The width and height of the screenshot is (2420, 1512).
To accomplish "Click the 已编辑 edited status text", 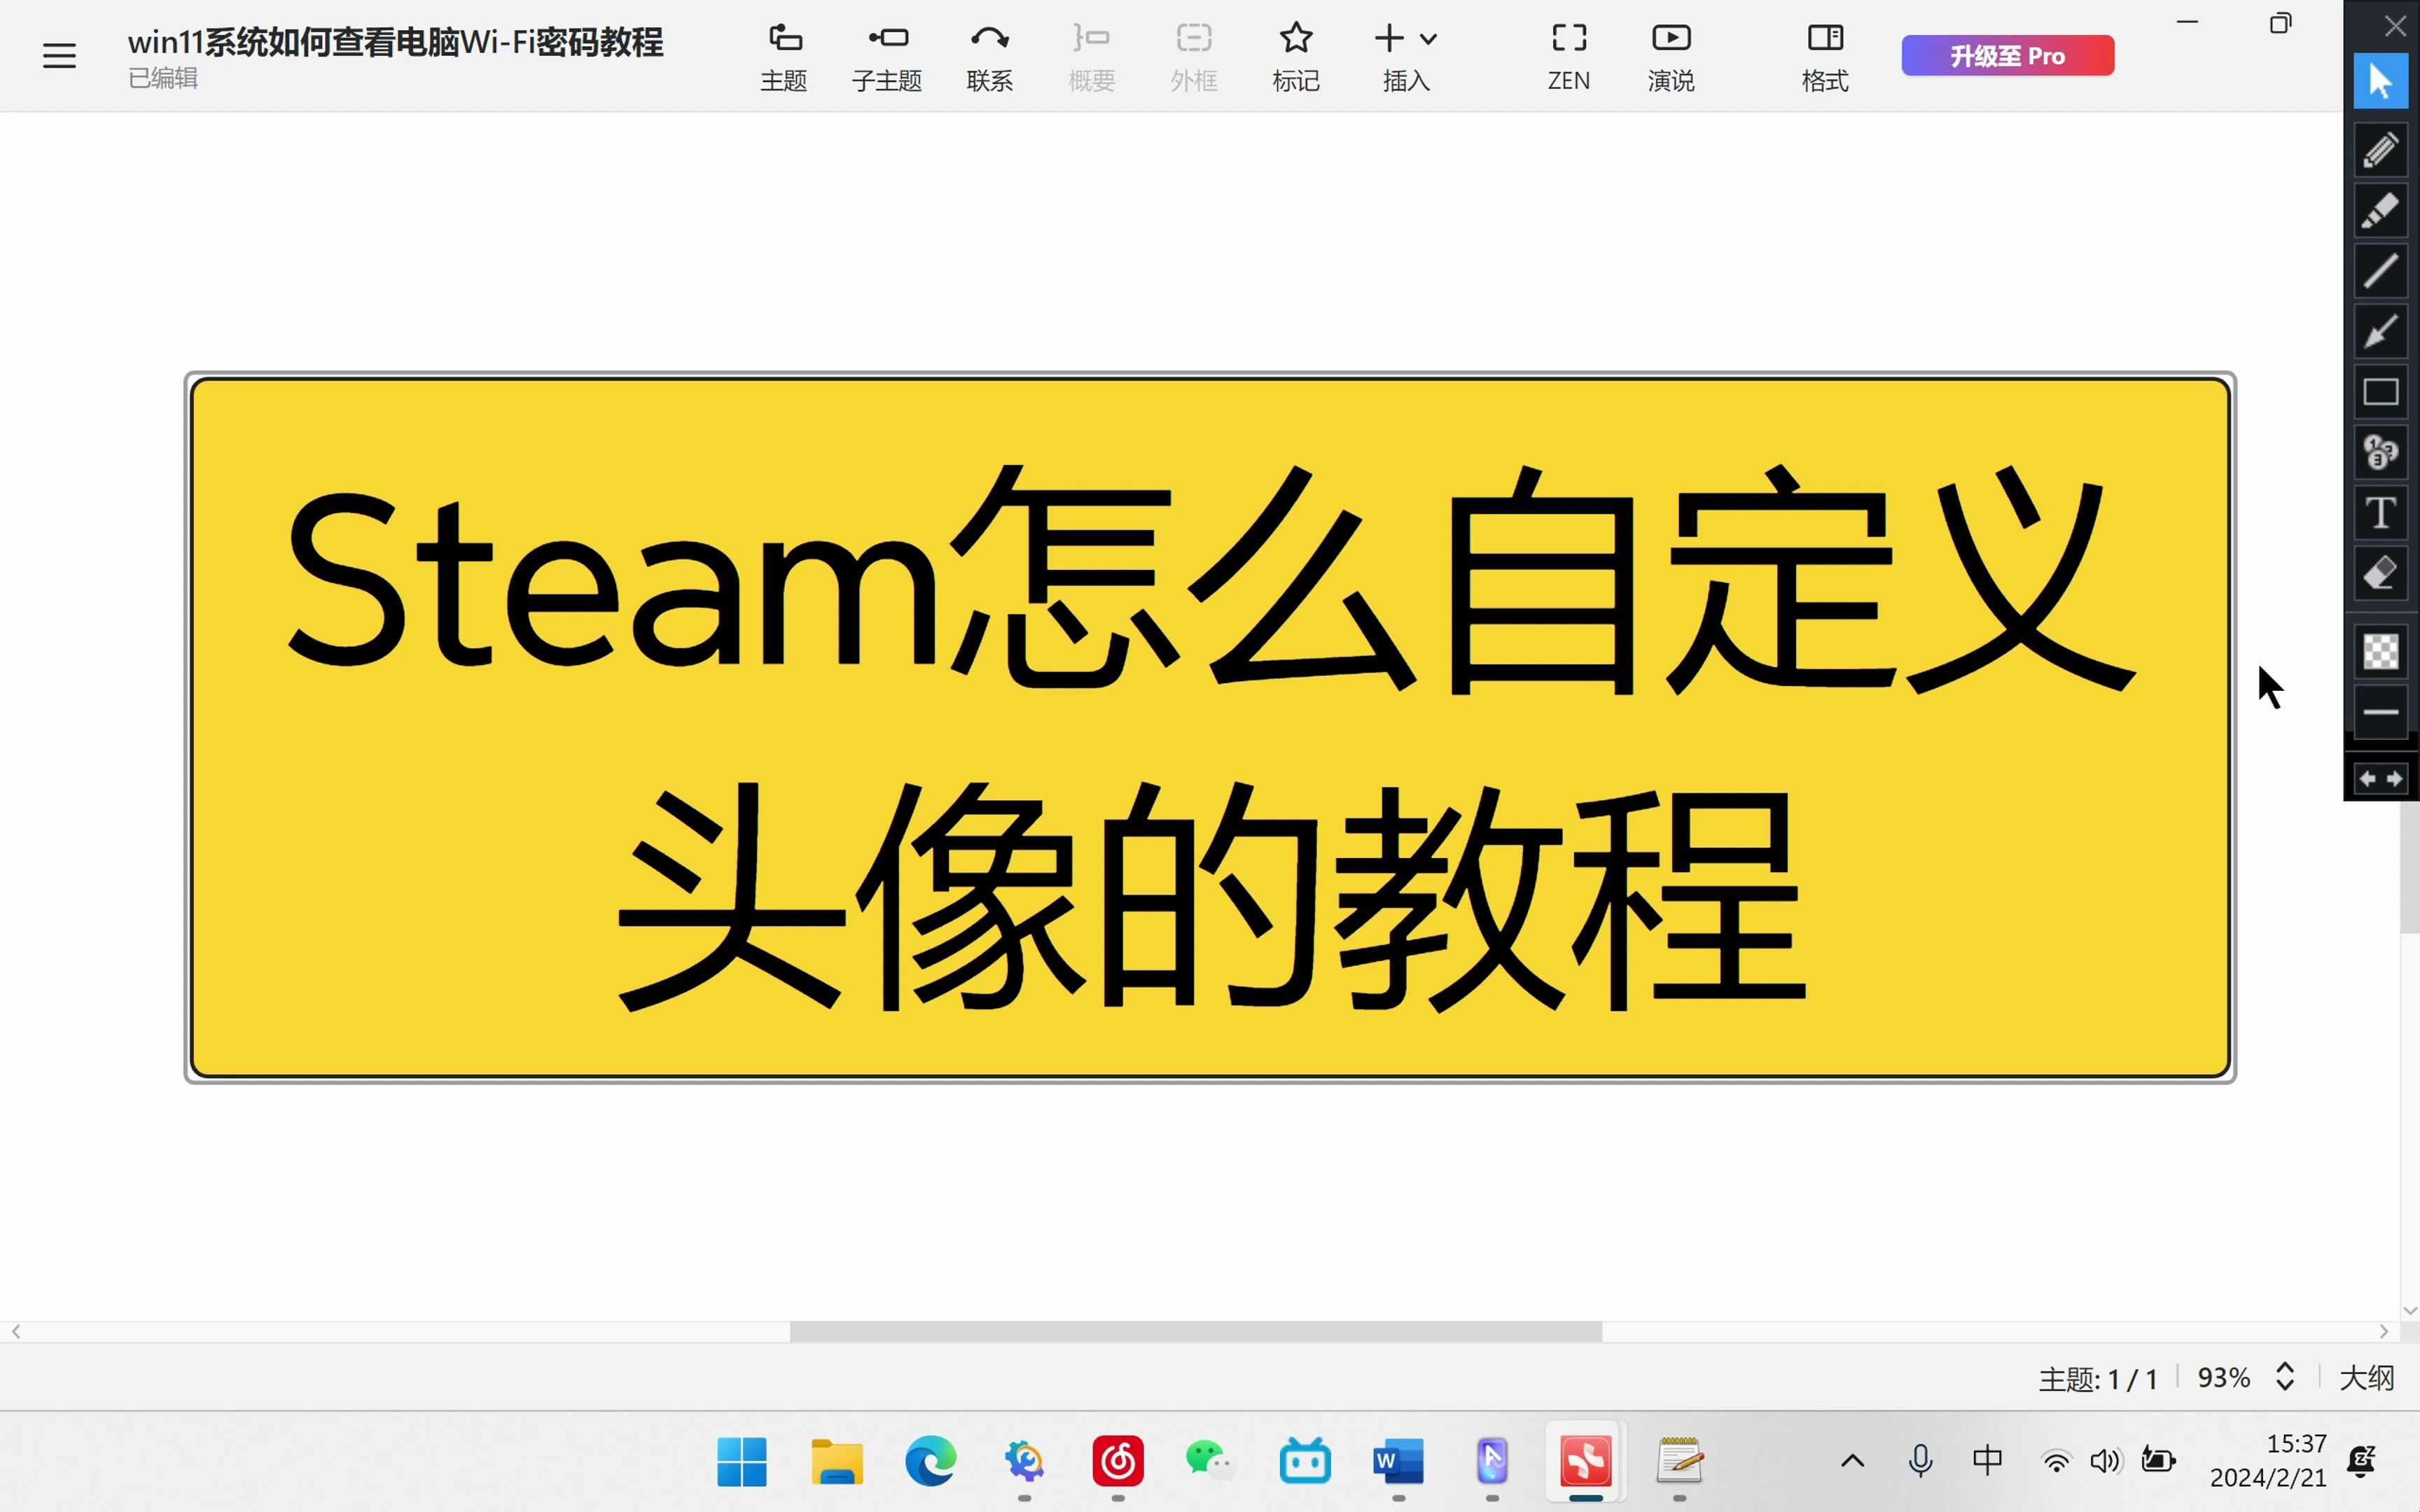I will point(163,78).
